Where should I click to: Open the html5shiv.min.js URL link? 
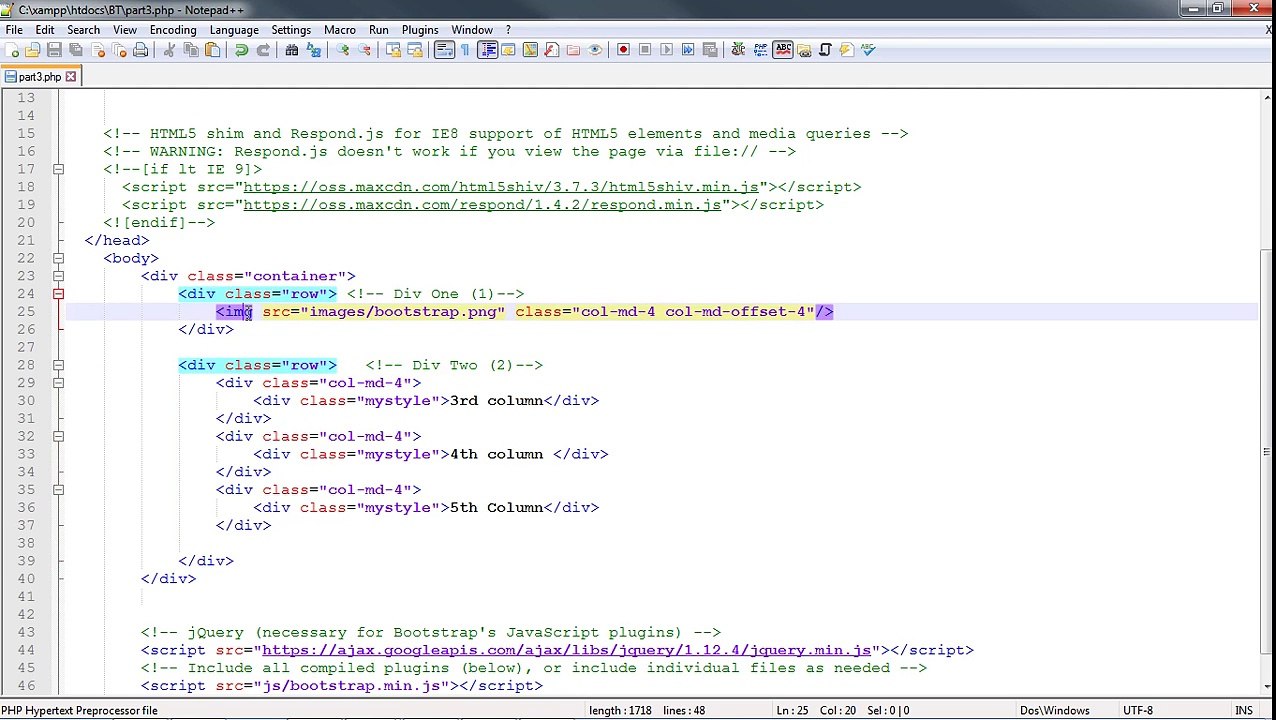pyautogui.click(x=501, y=187)
